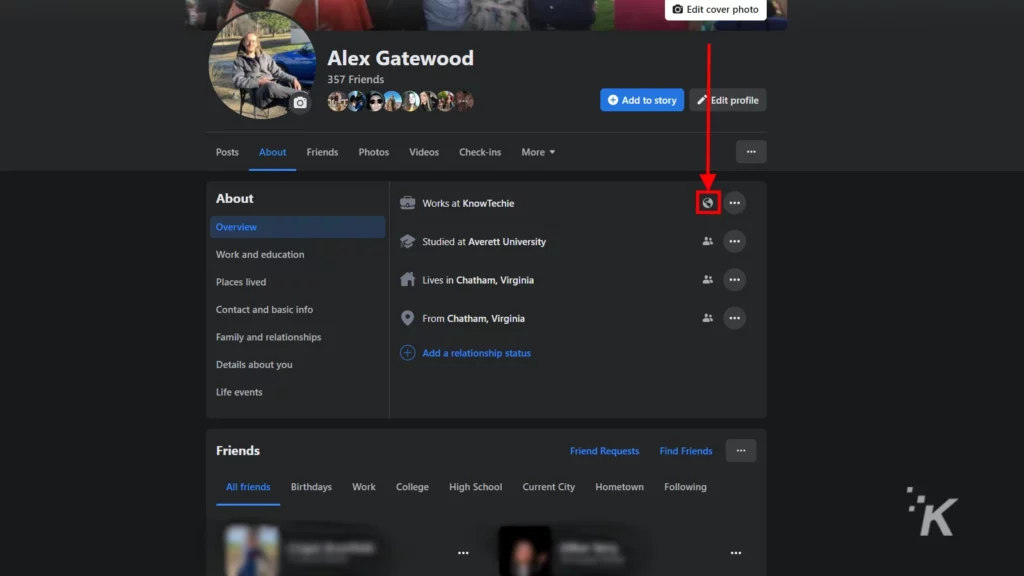Switch to the Posts tab

tap(227, 152)
